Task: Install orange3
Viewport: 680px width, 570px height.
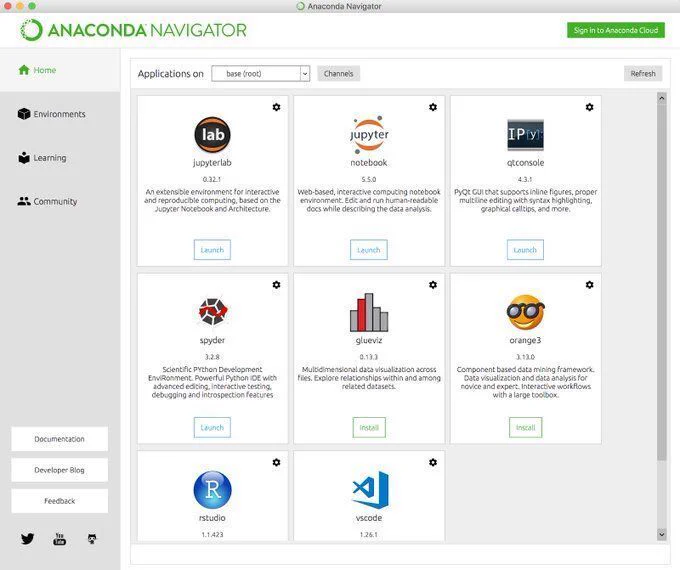Action: point(526,427)
